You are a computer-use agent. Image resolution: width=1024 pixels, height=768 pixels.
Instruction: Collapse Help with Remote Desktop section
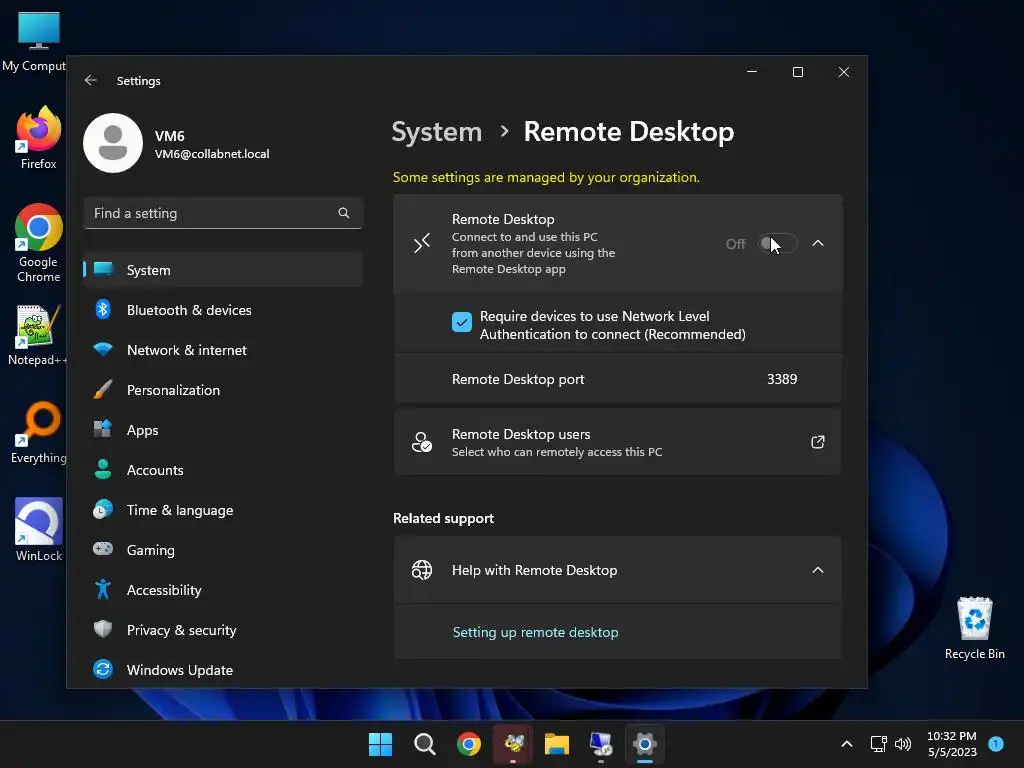(818, 570)
